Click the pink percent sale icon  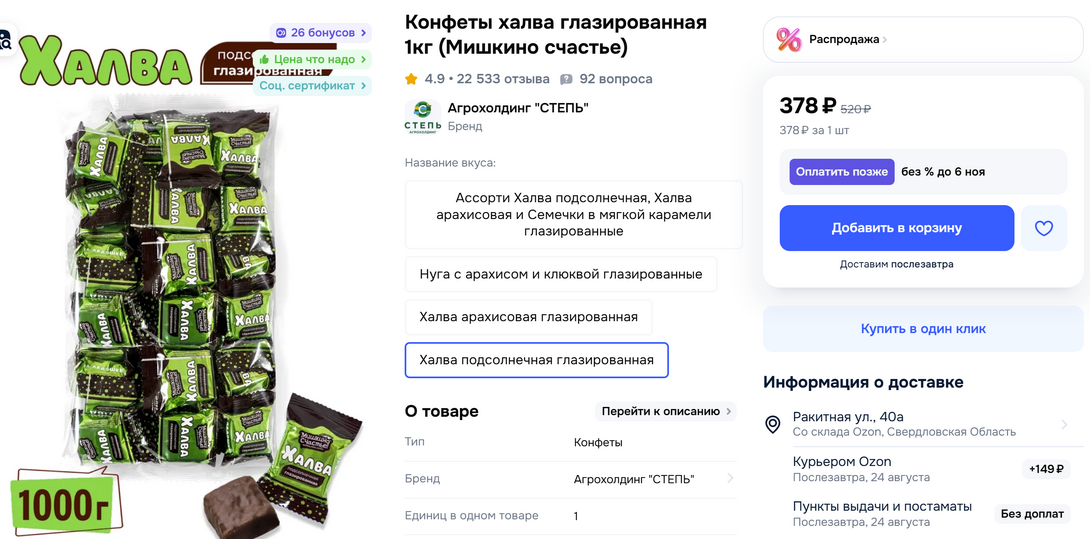[789, 40]
